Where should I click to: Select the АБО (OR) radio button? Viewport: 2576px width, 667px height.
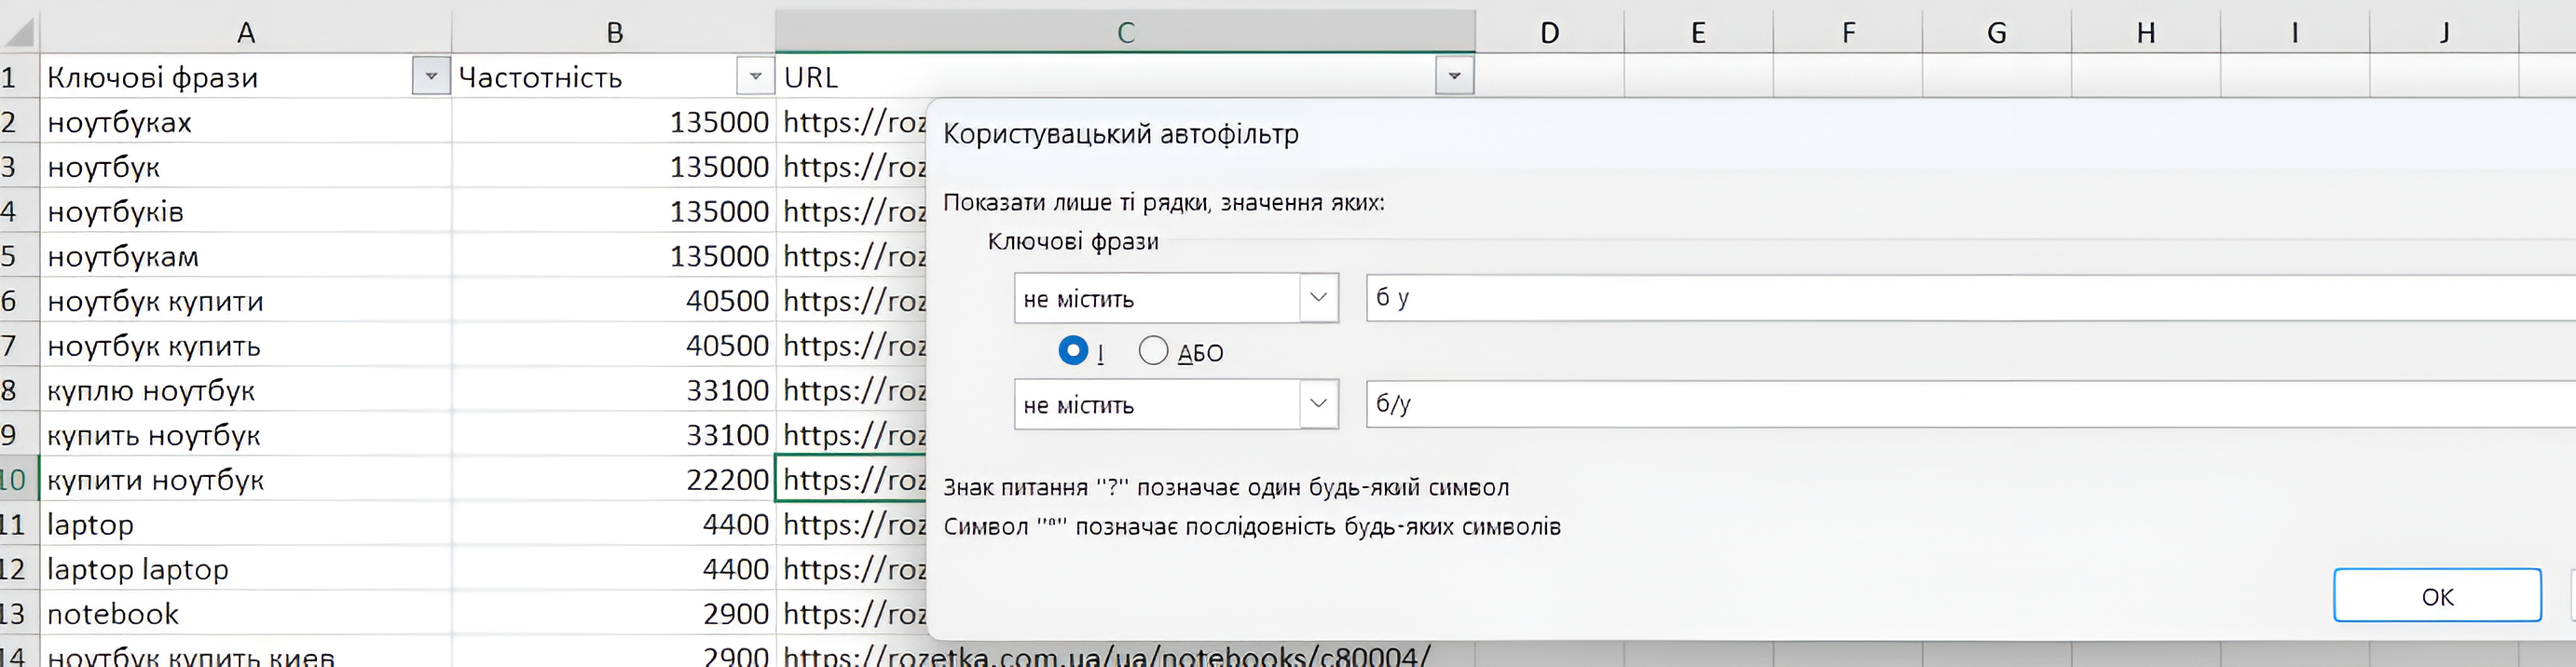[1153, 351]
